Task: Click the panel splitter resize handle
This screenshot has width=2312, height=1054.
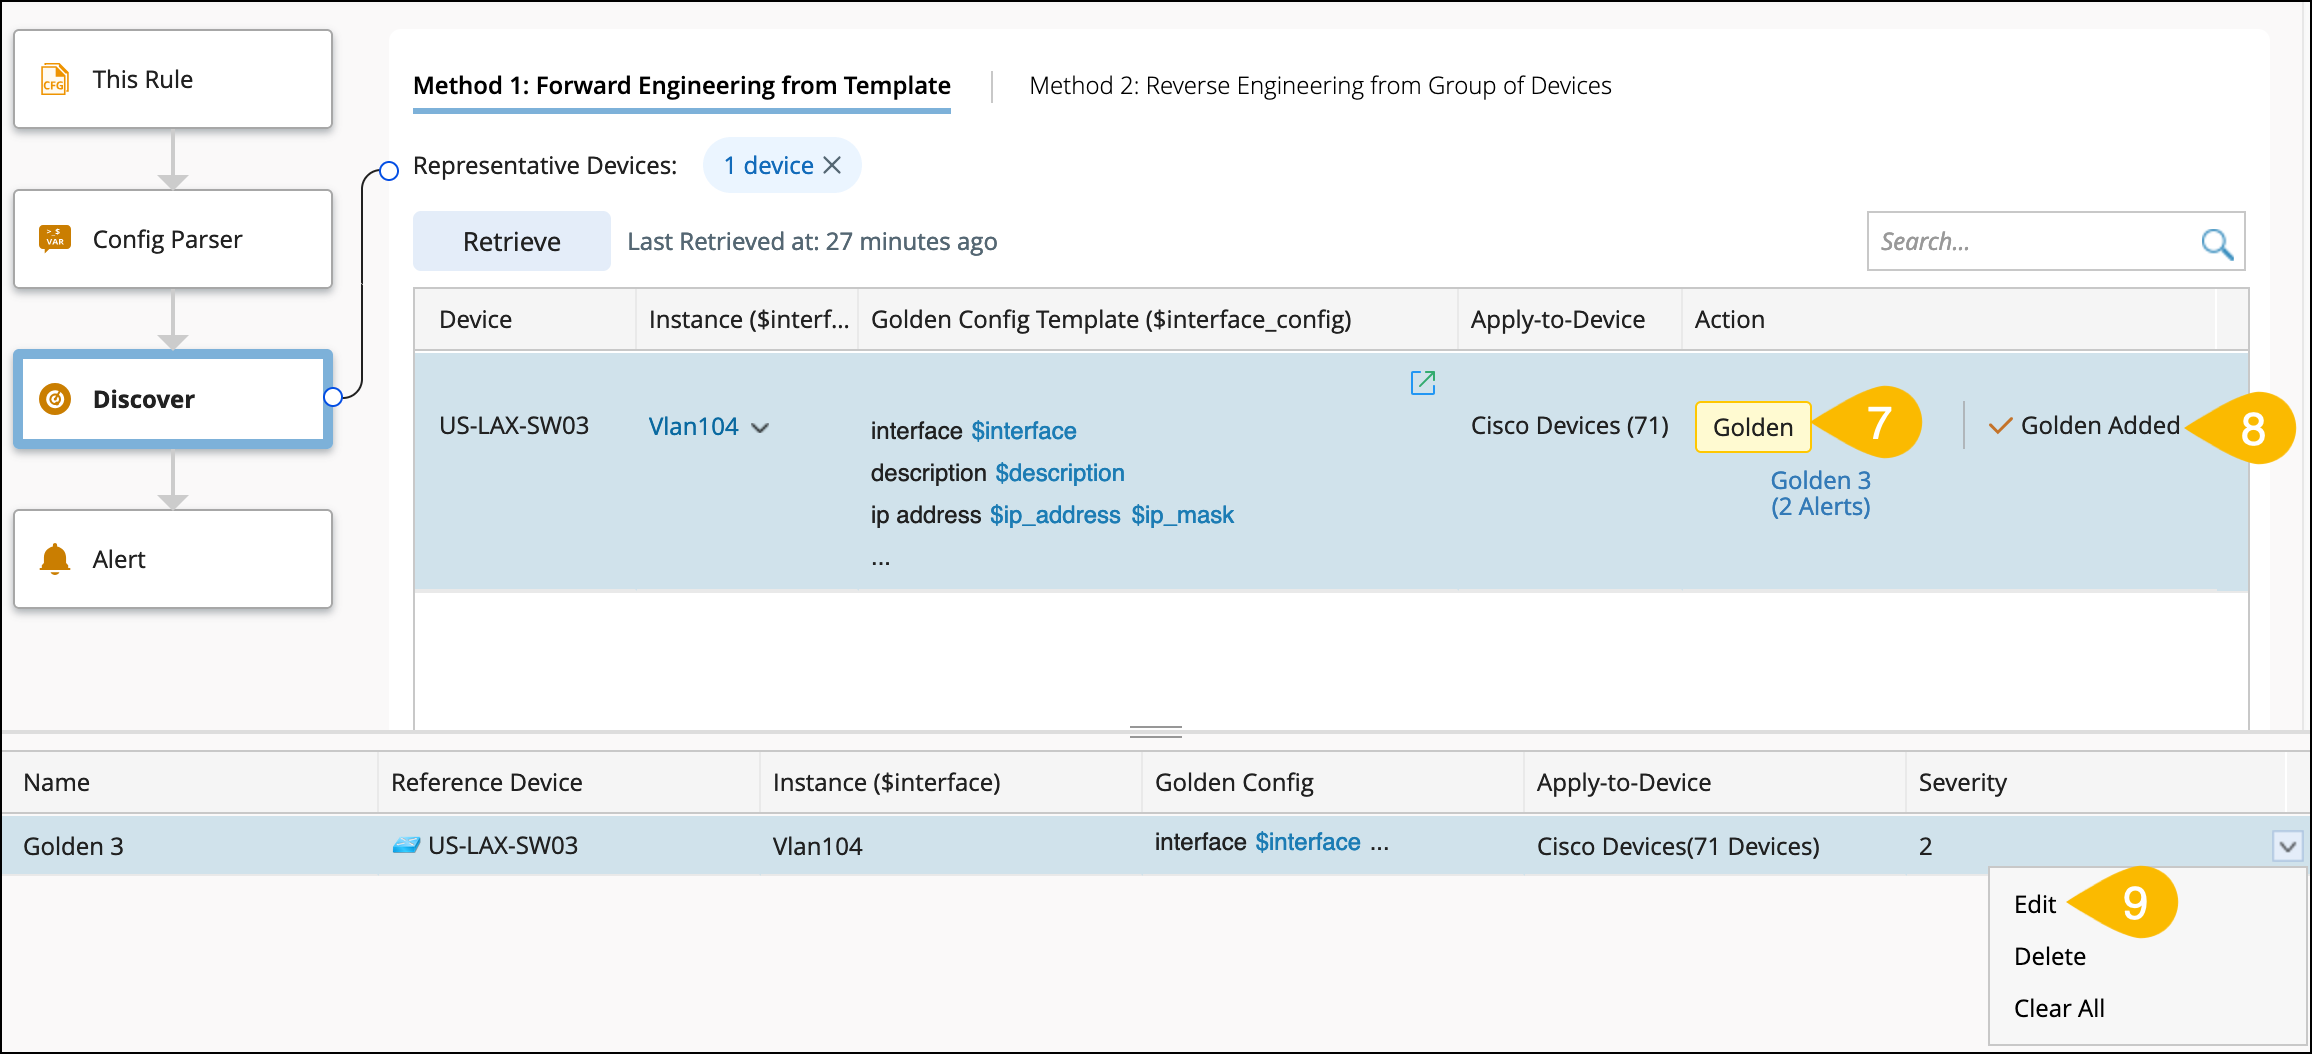Action: [1156, 732]
